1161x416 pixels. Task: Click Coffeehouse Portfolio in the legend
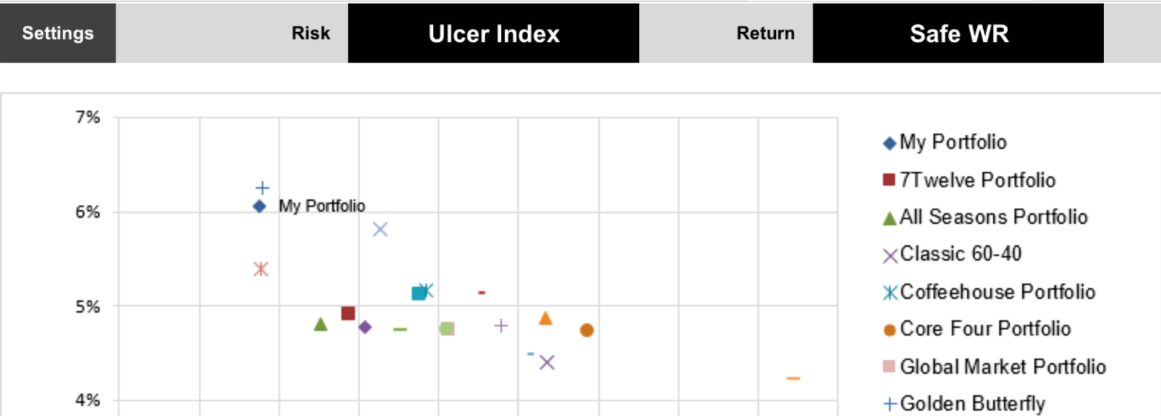click(x=997, y=292)
